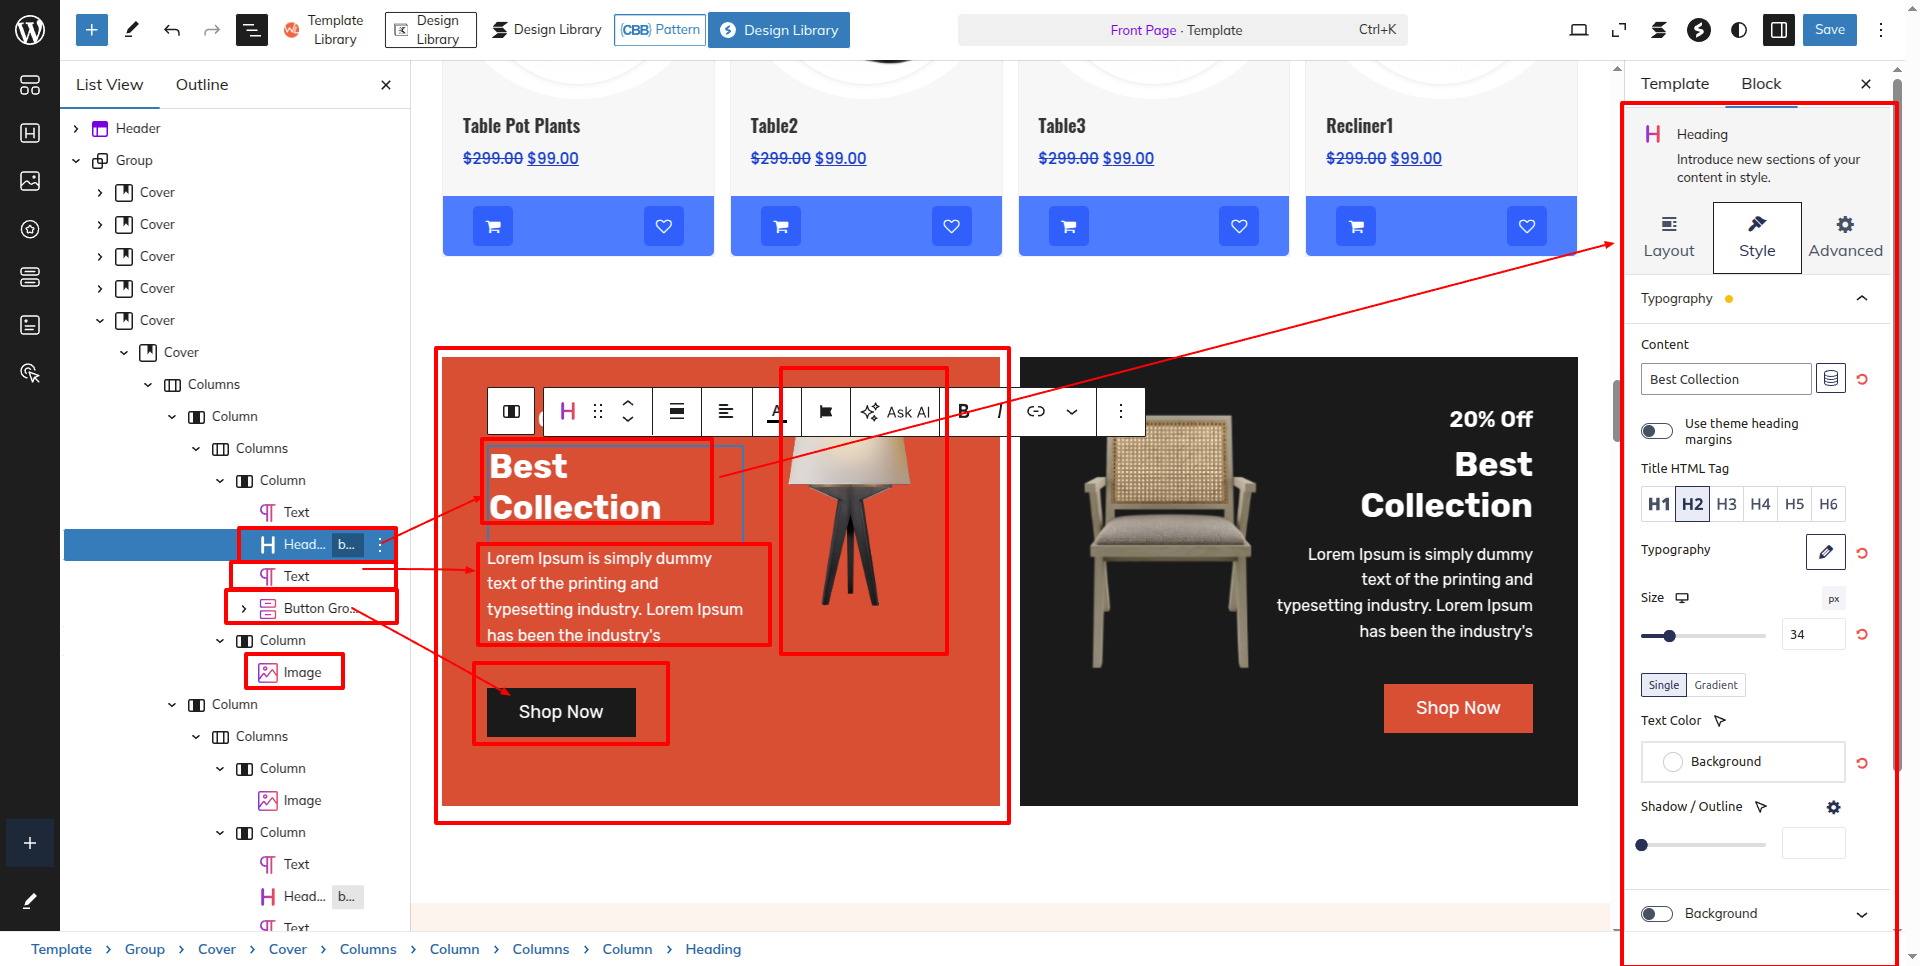The image size is (1920, 966).
Task: Click the CBB Pattern button
Action: point(660,30)
